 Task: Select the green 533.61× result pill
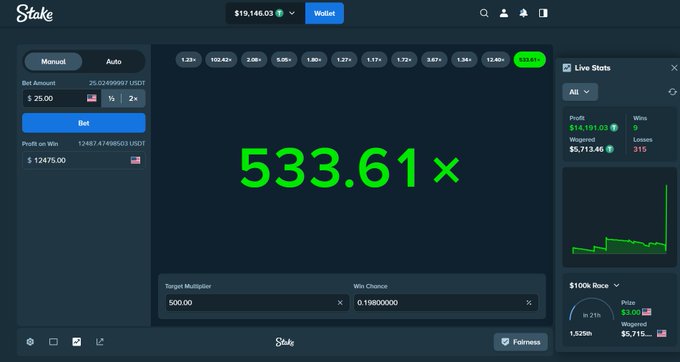[530, 60]
